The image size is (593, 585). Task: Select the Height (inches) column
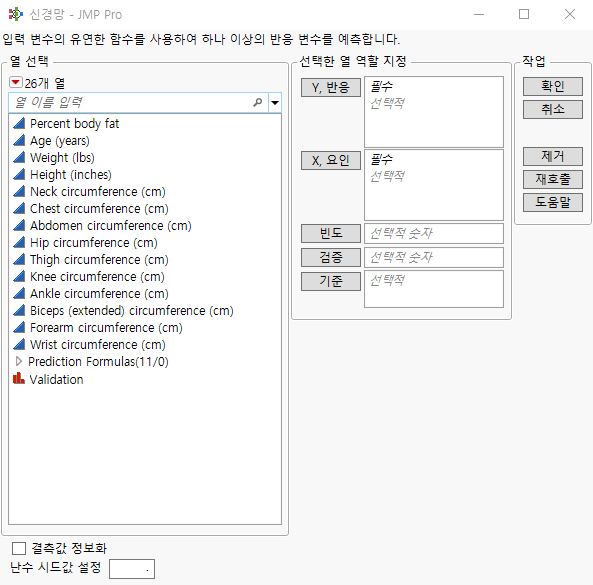click(71, 175)
